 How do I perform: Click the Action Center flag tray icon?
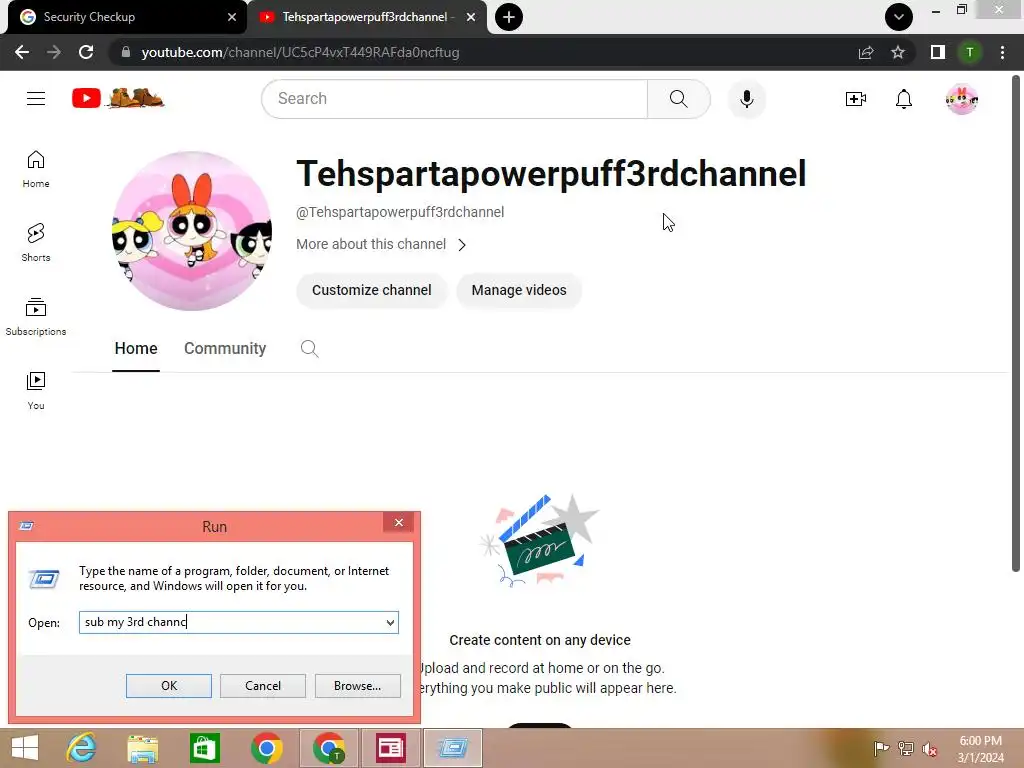click(880, 749)
